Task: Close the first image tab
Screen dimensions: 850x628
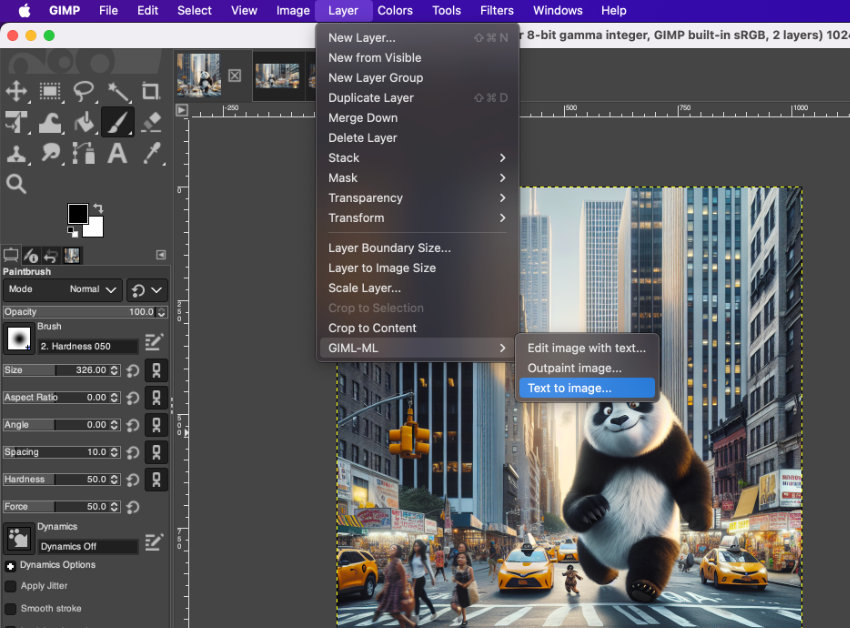Action: pyautogui.click(x=235, y=75)
